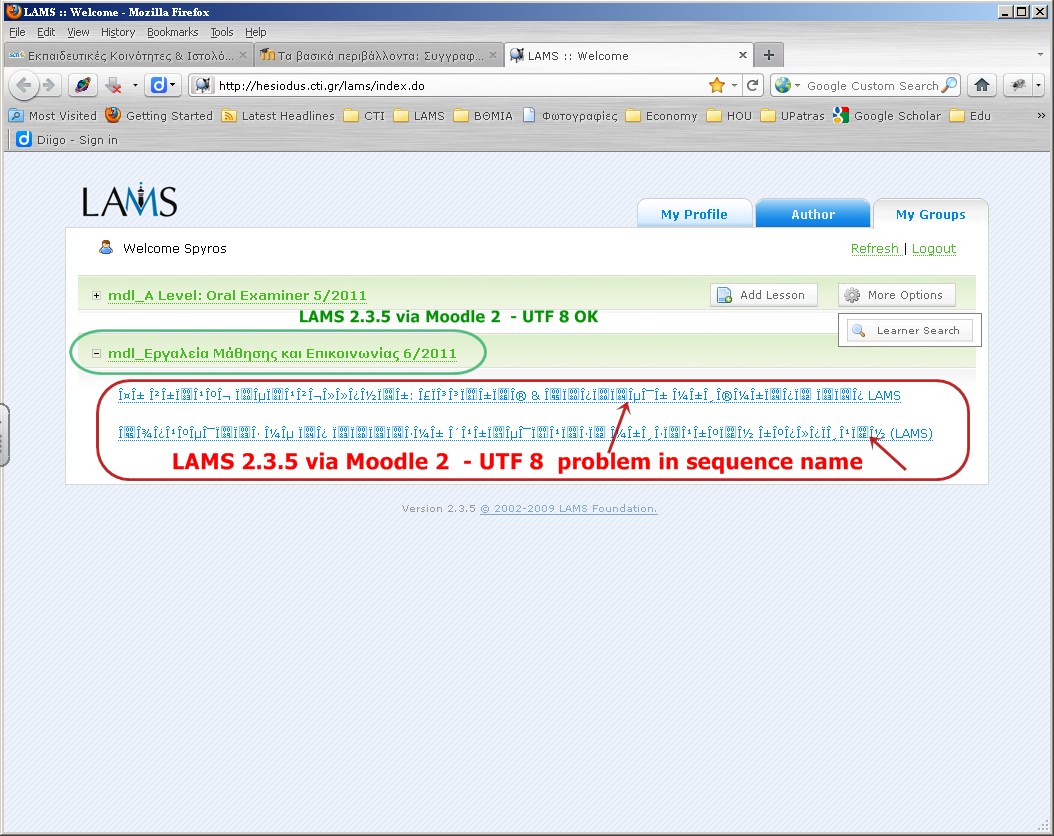This screenshot has width=1054, height=836.
Task: Expand the mdl_A Level group
Action: (x=97, y=295)
